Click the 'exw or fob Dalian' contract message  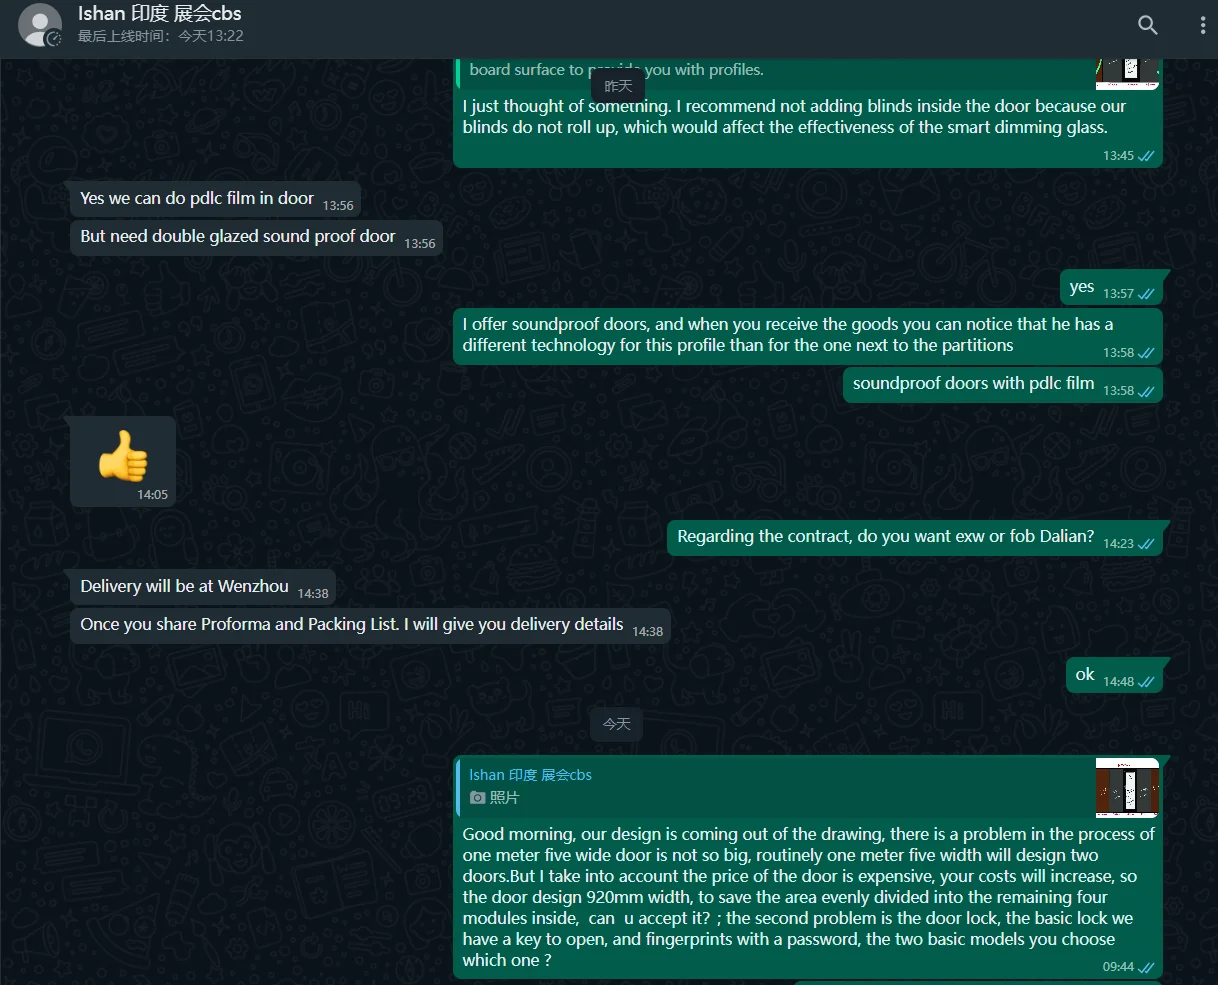915,538
